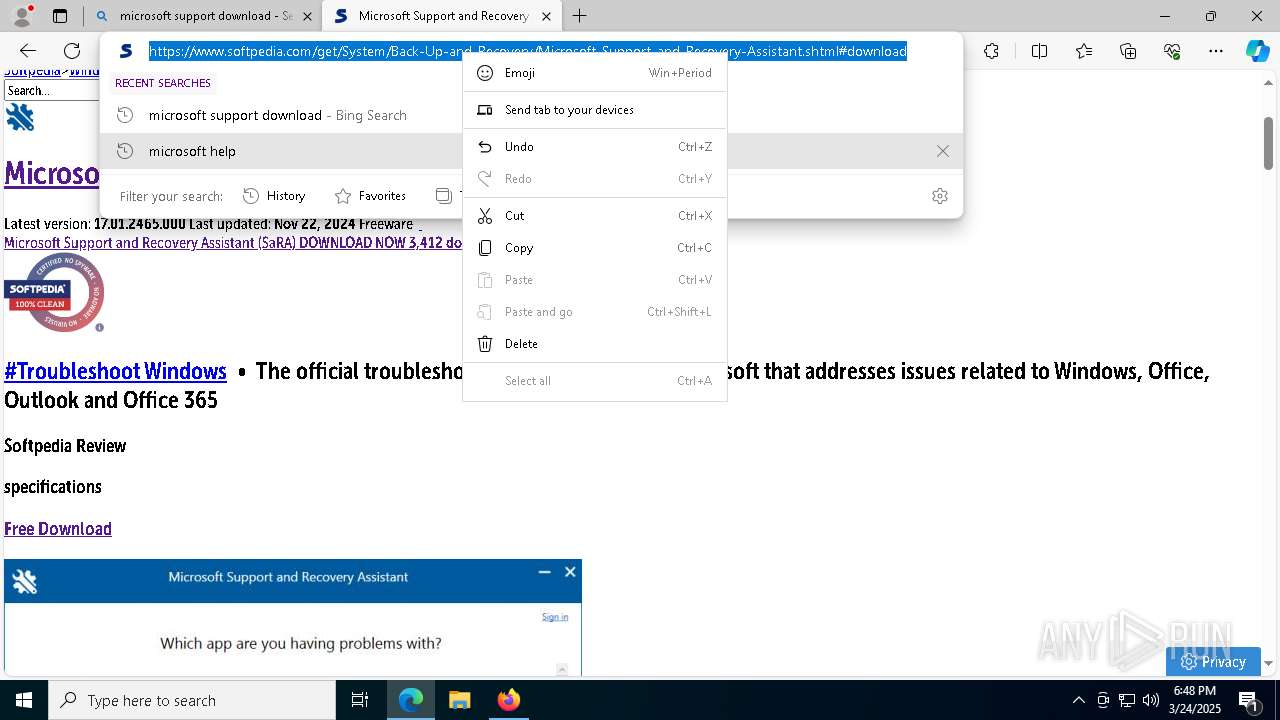Click the volume speaker tray icon

(1151, 700)
